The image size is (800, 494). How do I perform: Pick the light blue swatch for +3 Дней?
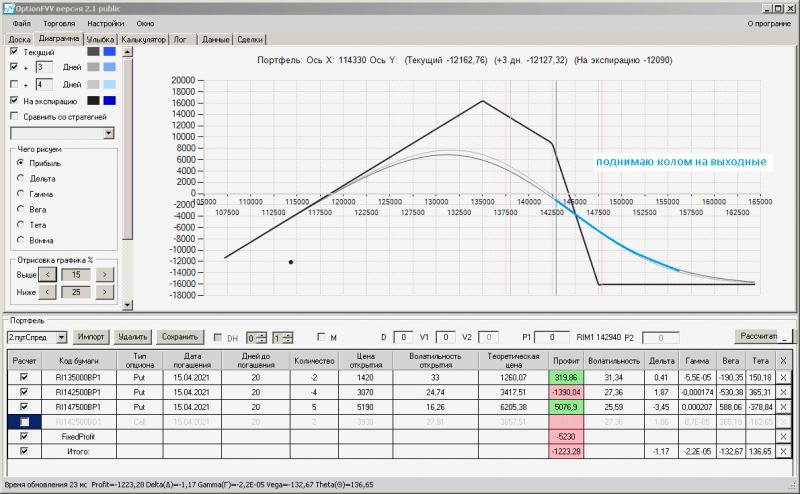pos(109,67)
